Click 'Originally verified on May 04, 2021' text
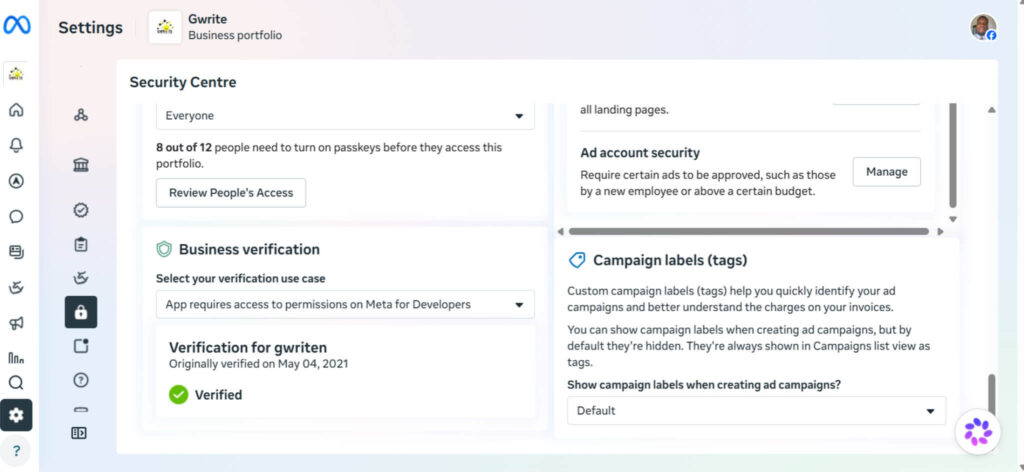 pyautogui.click(x=259, y=364)
